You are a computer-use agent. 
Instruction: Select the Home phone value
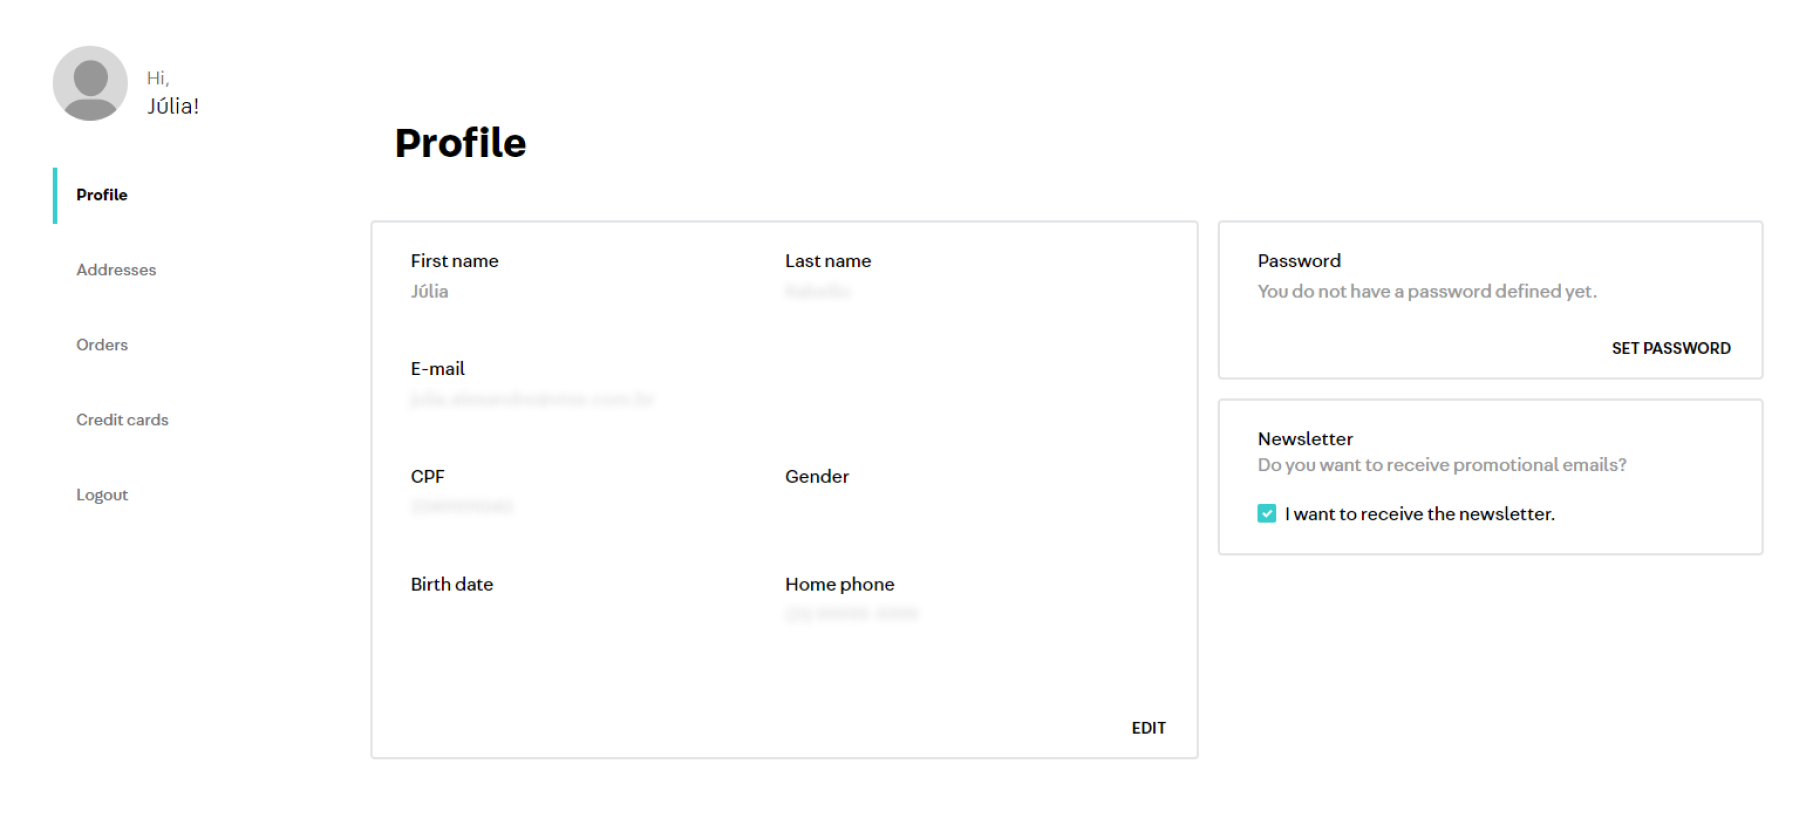click(849, 613)
